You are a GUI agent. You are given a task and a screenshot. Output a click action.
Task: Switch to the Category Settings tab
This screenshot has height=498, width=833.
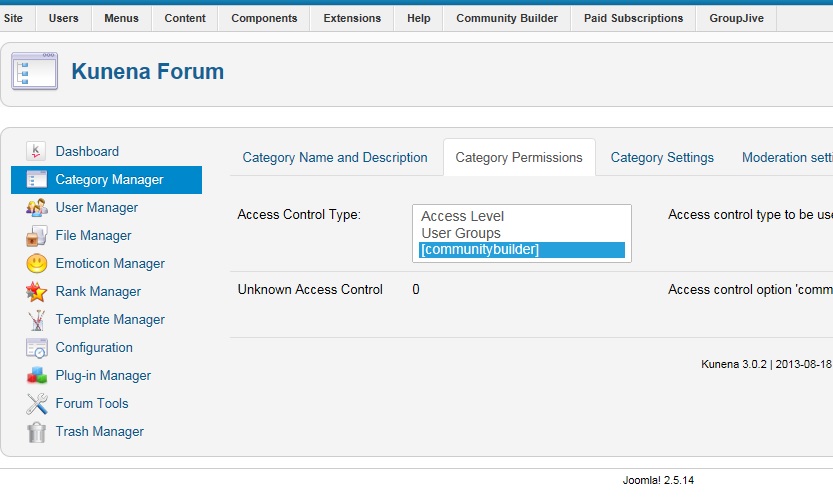point(662,157)
